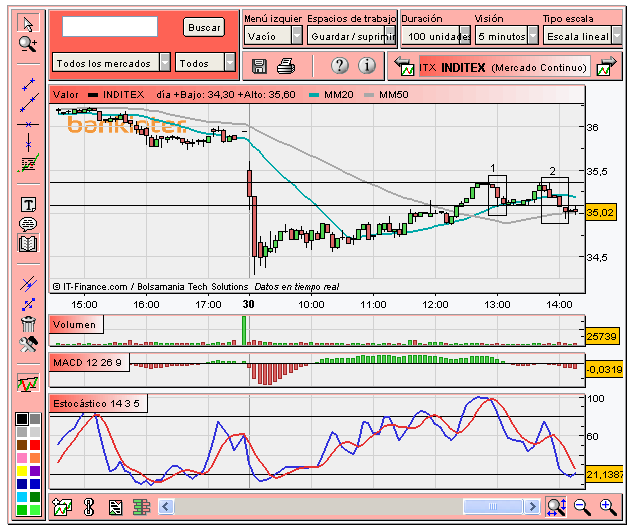Open the 5 minutos view dropdown
This screenshot has width=630, height=530.
pos(507,37)
